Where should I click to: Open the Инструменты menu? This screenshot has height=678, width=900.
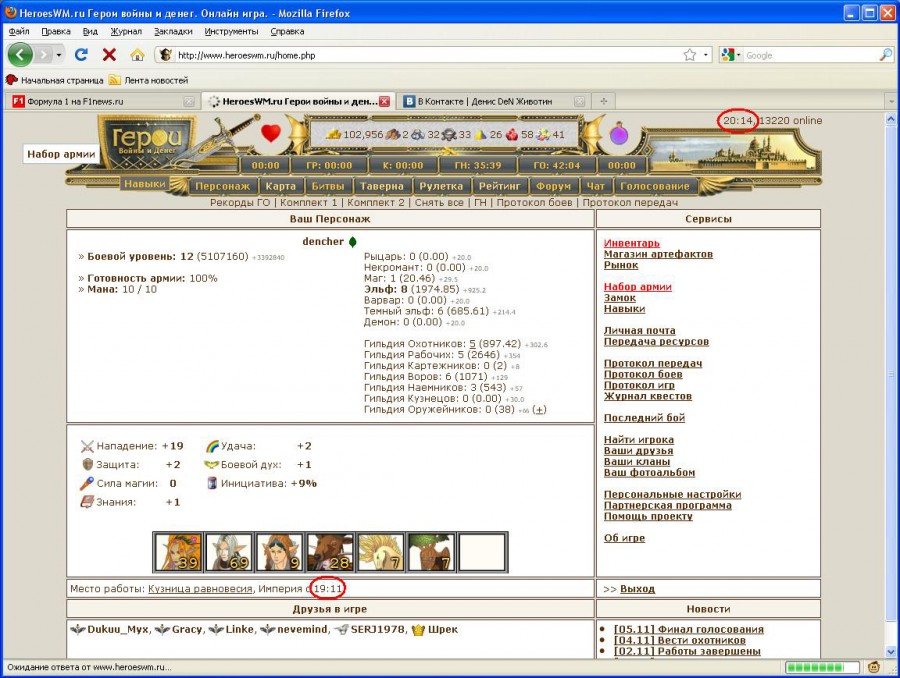(231, 32)
